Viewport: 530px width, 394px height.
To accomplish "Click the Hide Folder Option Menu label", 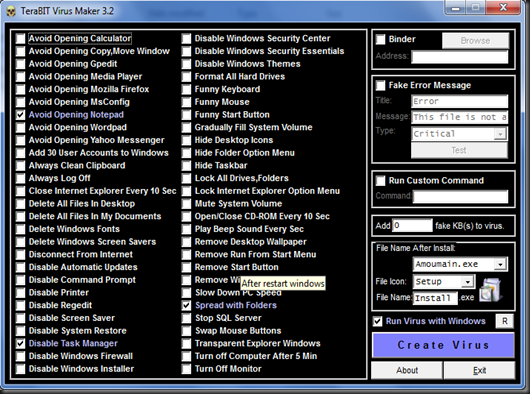I will coord(244,153).
